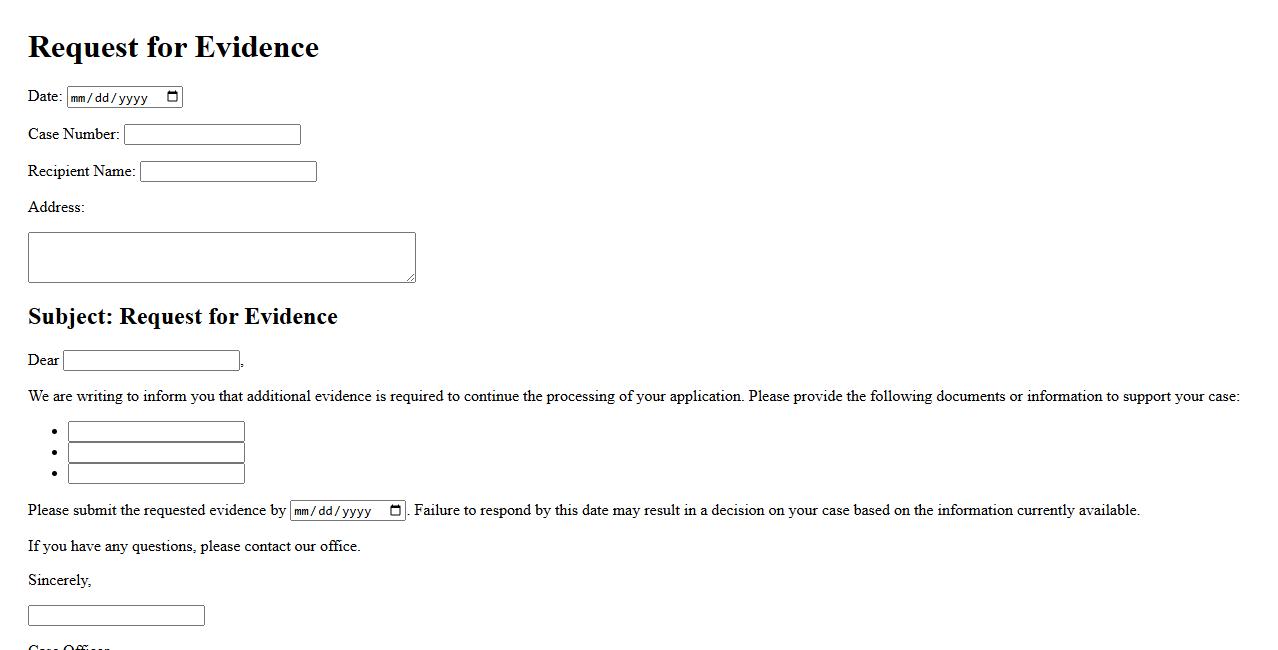Focus the signature field below "Sincerely,"

pos(116,616)
